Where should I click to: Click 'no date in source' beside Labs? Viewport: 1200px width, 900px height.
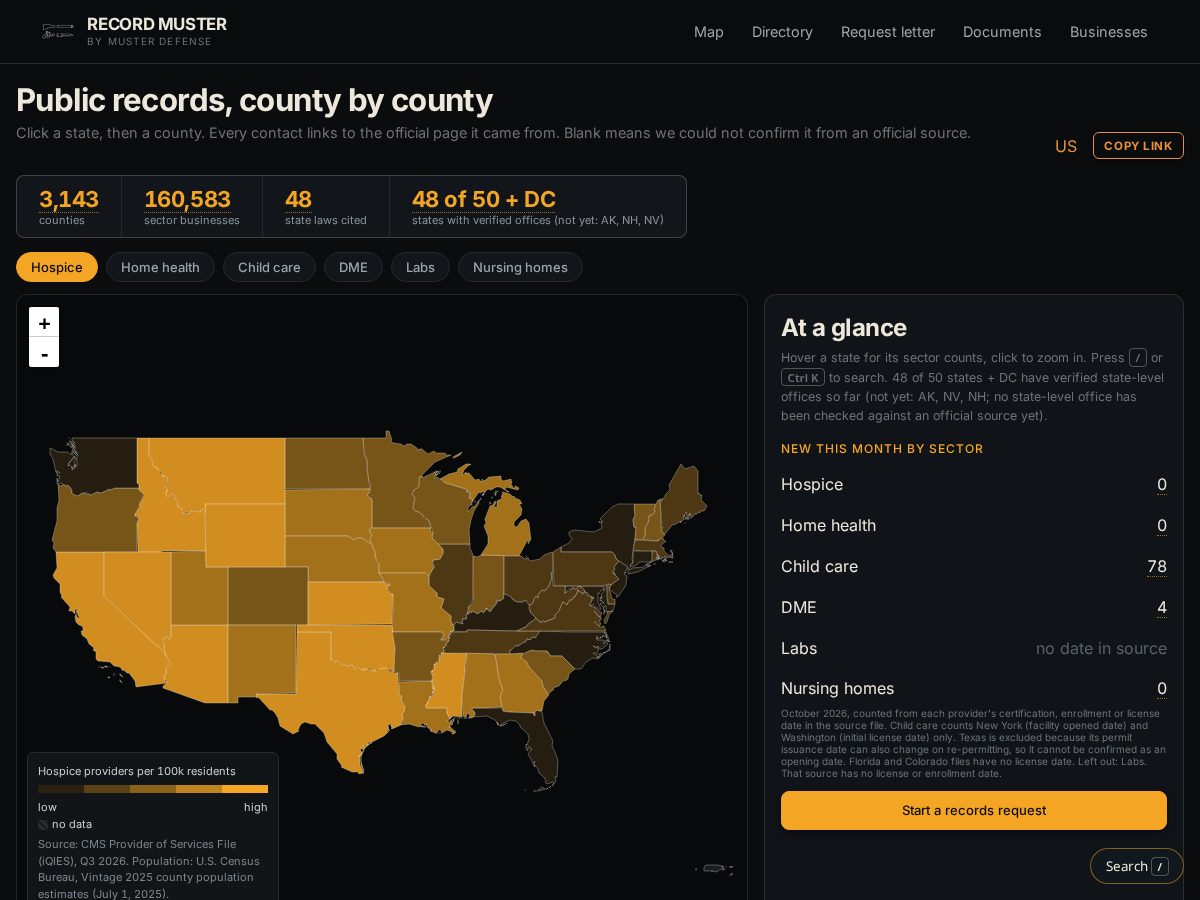(1101, 648)
